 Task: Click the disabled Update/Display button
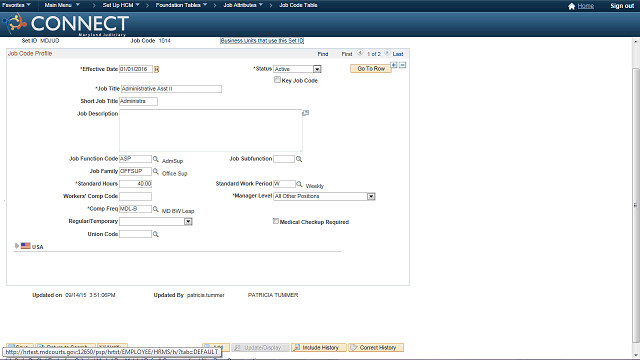coord(260,348)
